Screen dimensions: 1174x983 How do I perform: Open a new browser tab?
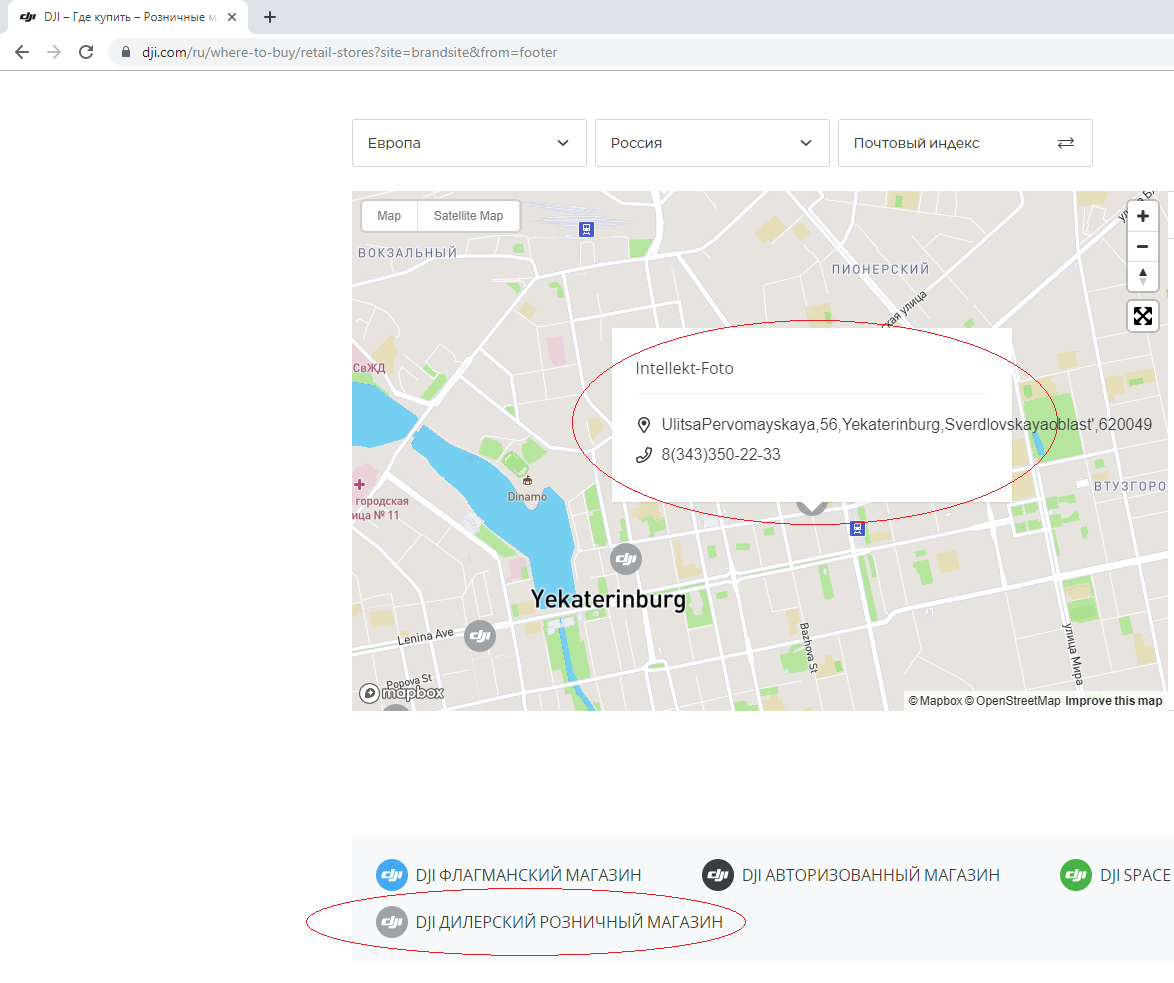click(x=270, y=17)
